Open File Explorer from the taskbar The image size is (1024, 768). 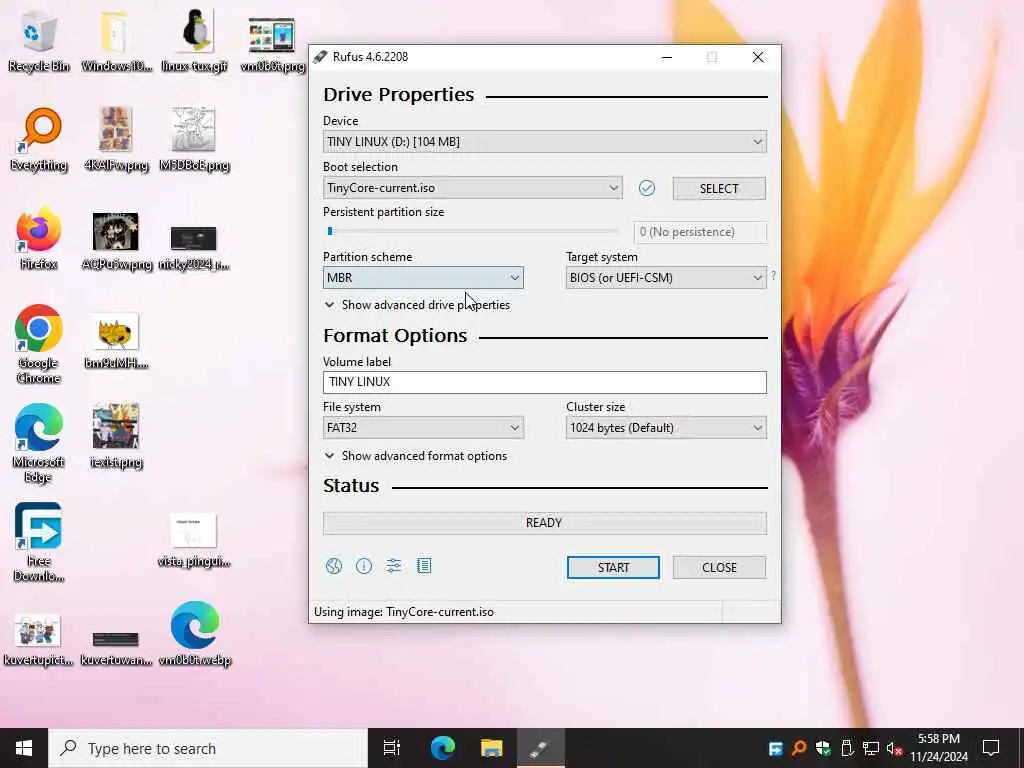point(492,748)
